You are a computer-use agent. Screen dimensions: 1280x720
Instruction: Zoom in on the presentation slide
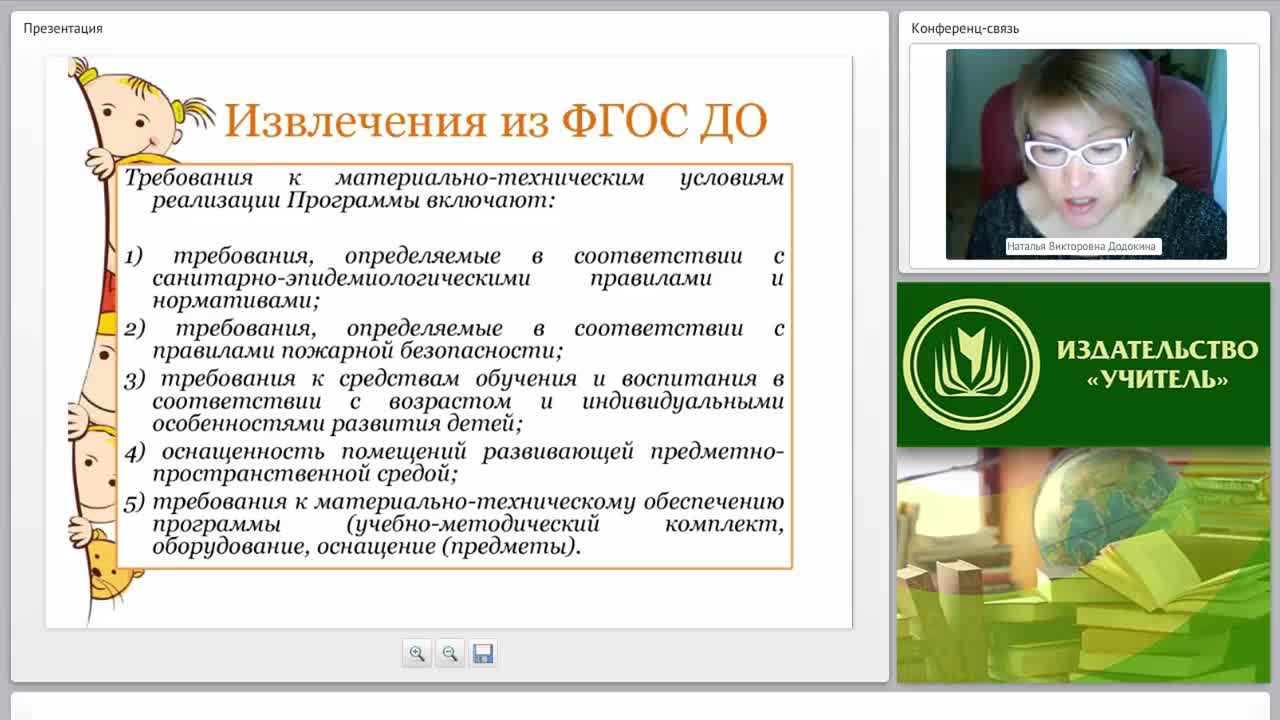417,654
